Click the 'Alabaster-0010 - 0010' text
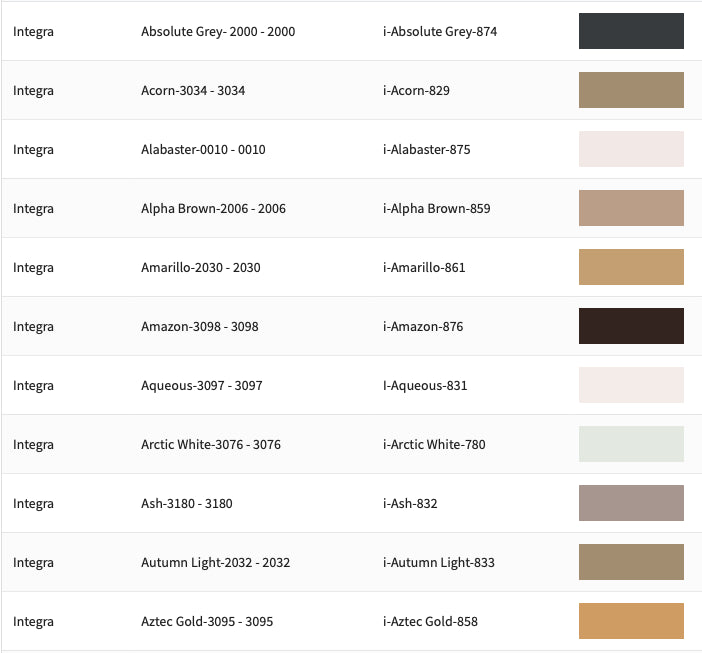This screenshot has height=653, width=702. pos(203,150)
